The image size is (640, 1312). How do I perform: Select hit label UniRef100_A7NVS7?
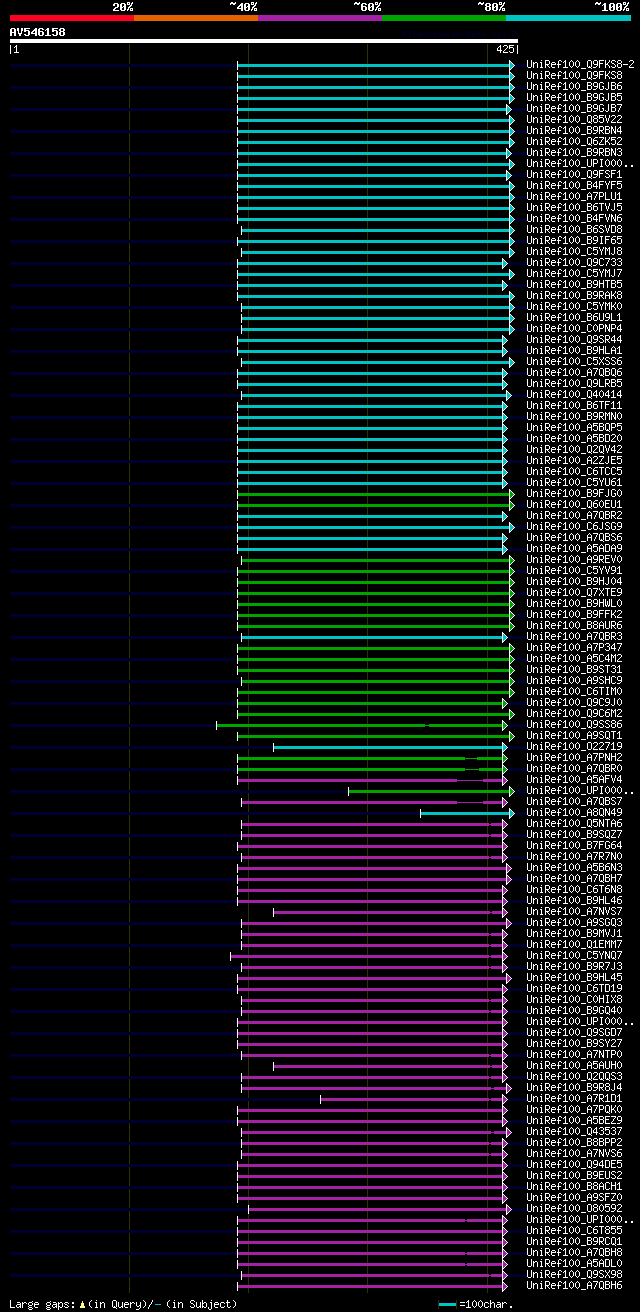click(x=575, y=911)
